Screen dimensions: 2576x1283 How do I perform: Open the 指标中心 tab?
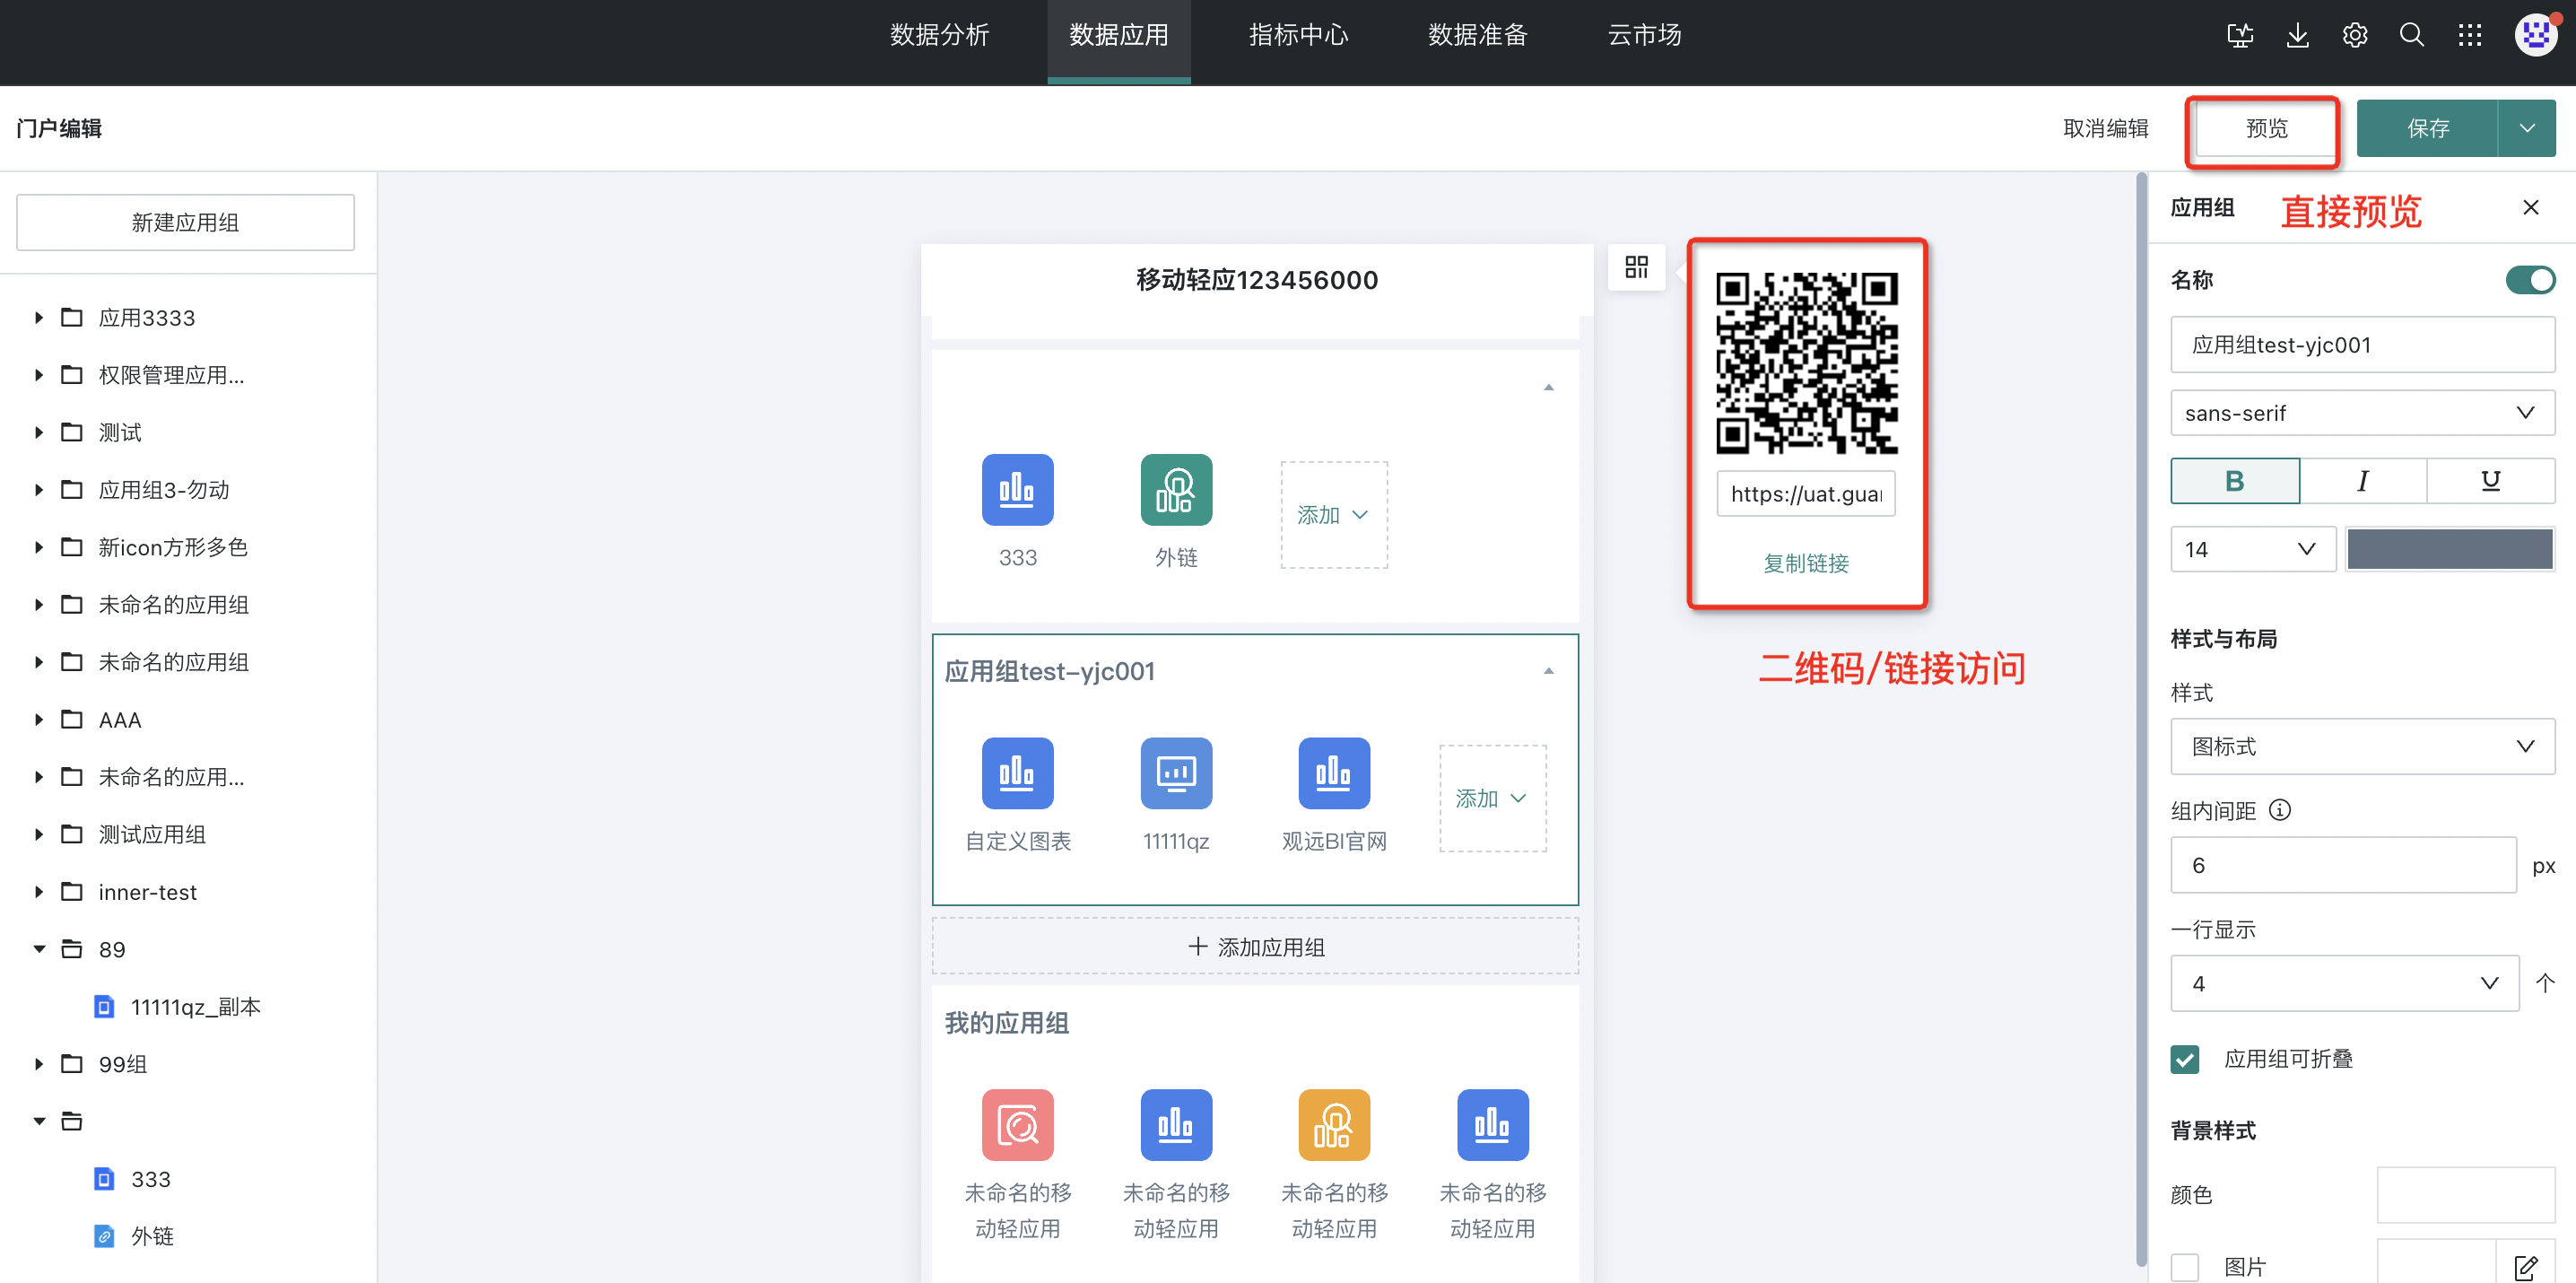click(x=1298, y=36)
